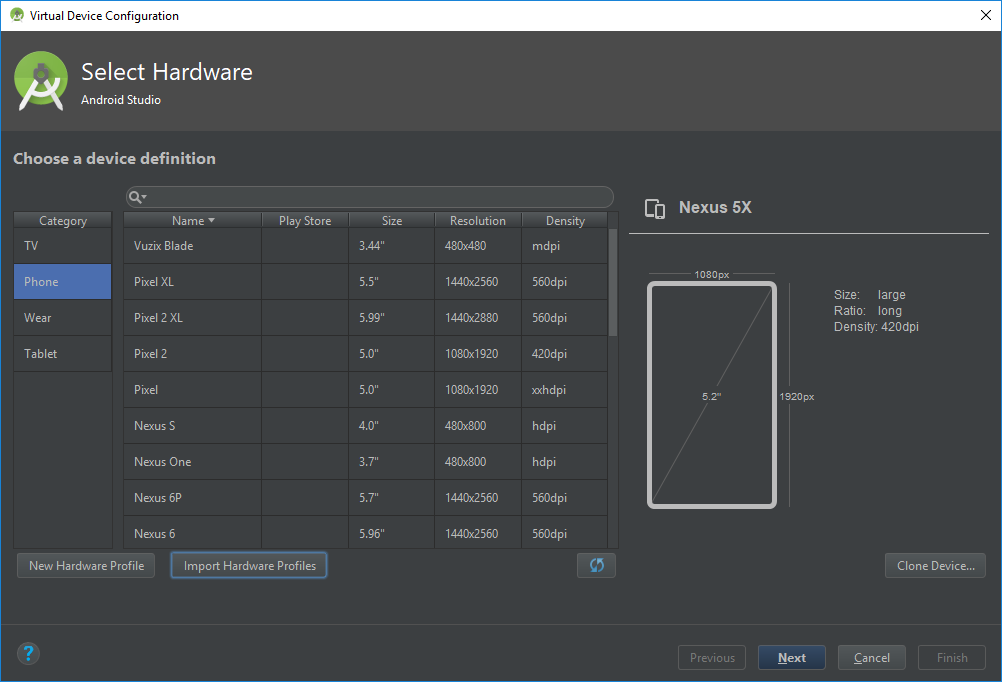Screen dimensions: 1002x682
Task: Click the search magnifier icon
Action: click(137, 197)
